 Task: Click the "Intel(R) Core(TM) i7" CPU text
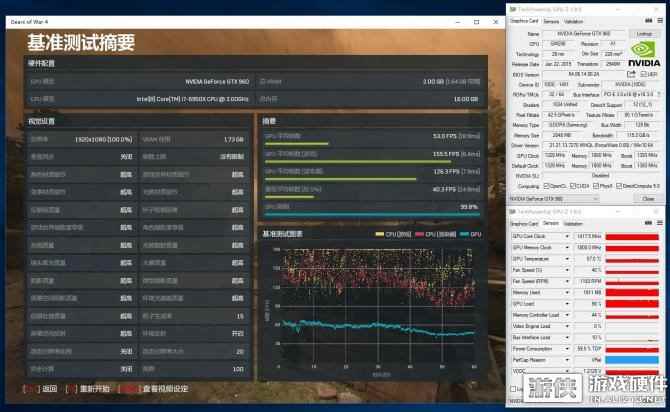(192, 99)
